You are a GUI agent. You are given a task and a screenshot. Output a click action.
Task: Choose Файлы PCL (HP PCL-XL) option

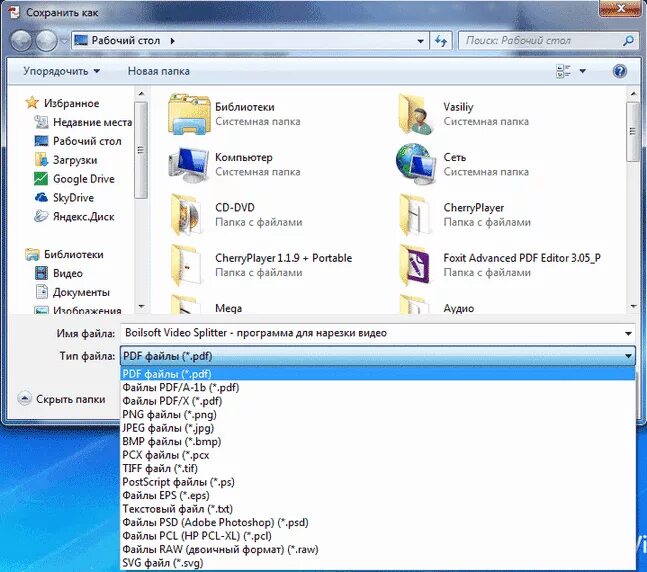[378, 536]
